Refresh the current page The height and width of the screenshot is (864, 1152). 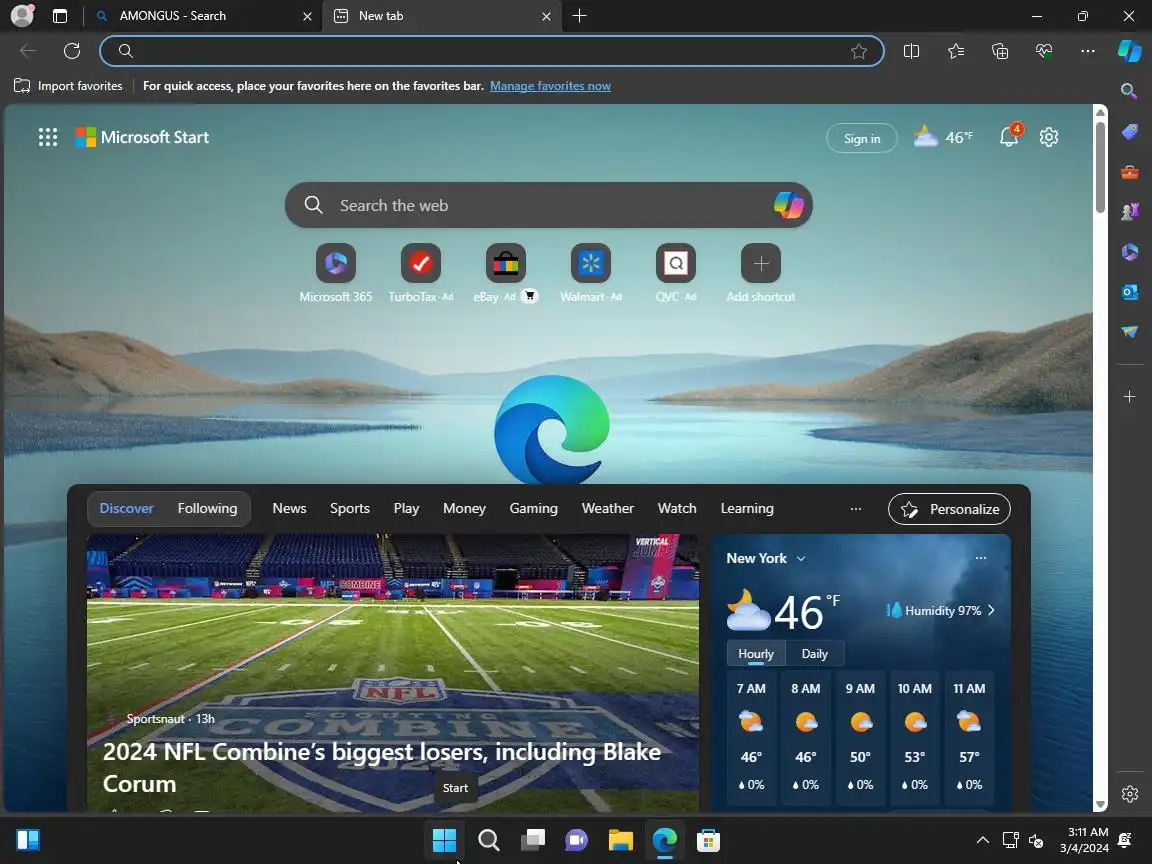72,51
